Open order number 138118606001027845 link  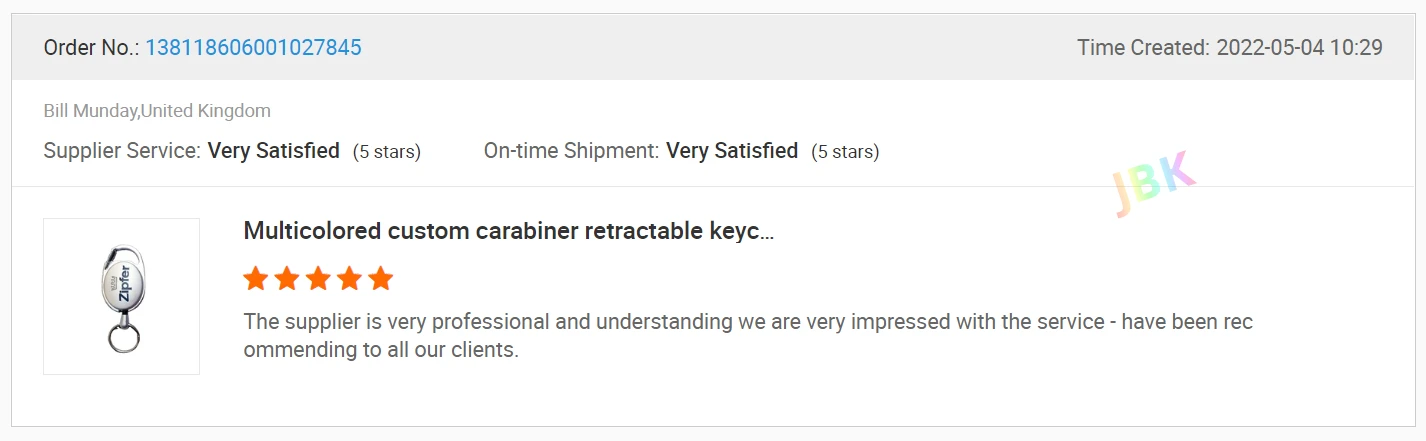(x=253, y=47)
